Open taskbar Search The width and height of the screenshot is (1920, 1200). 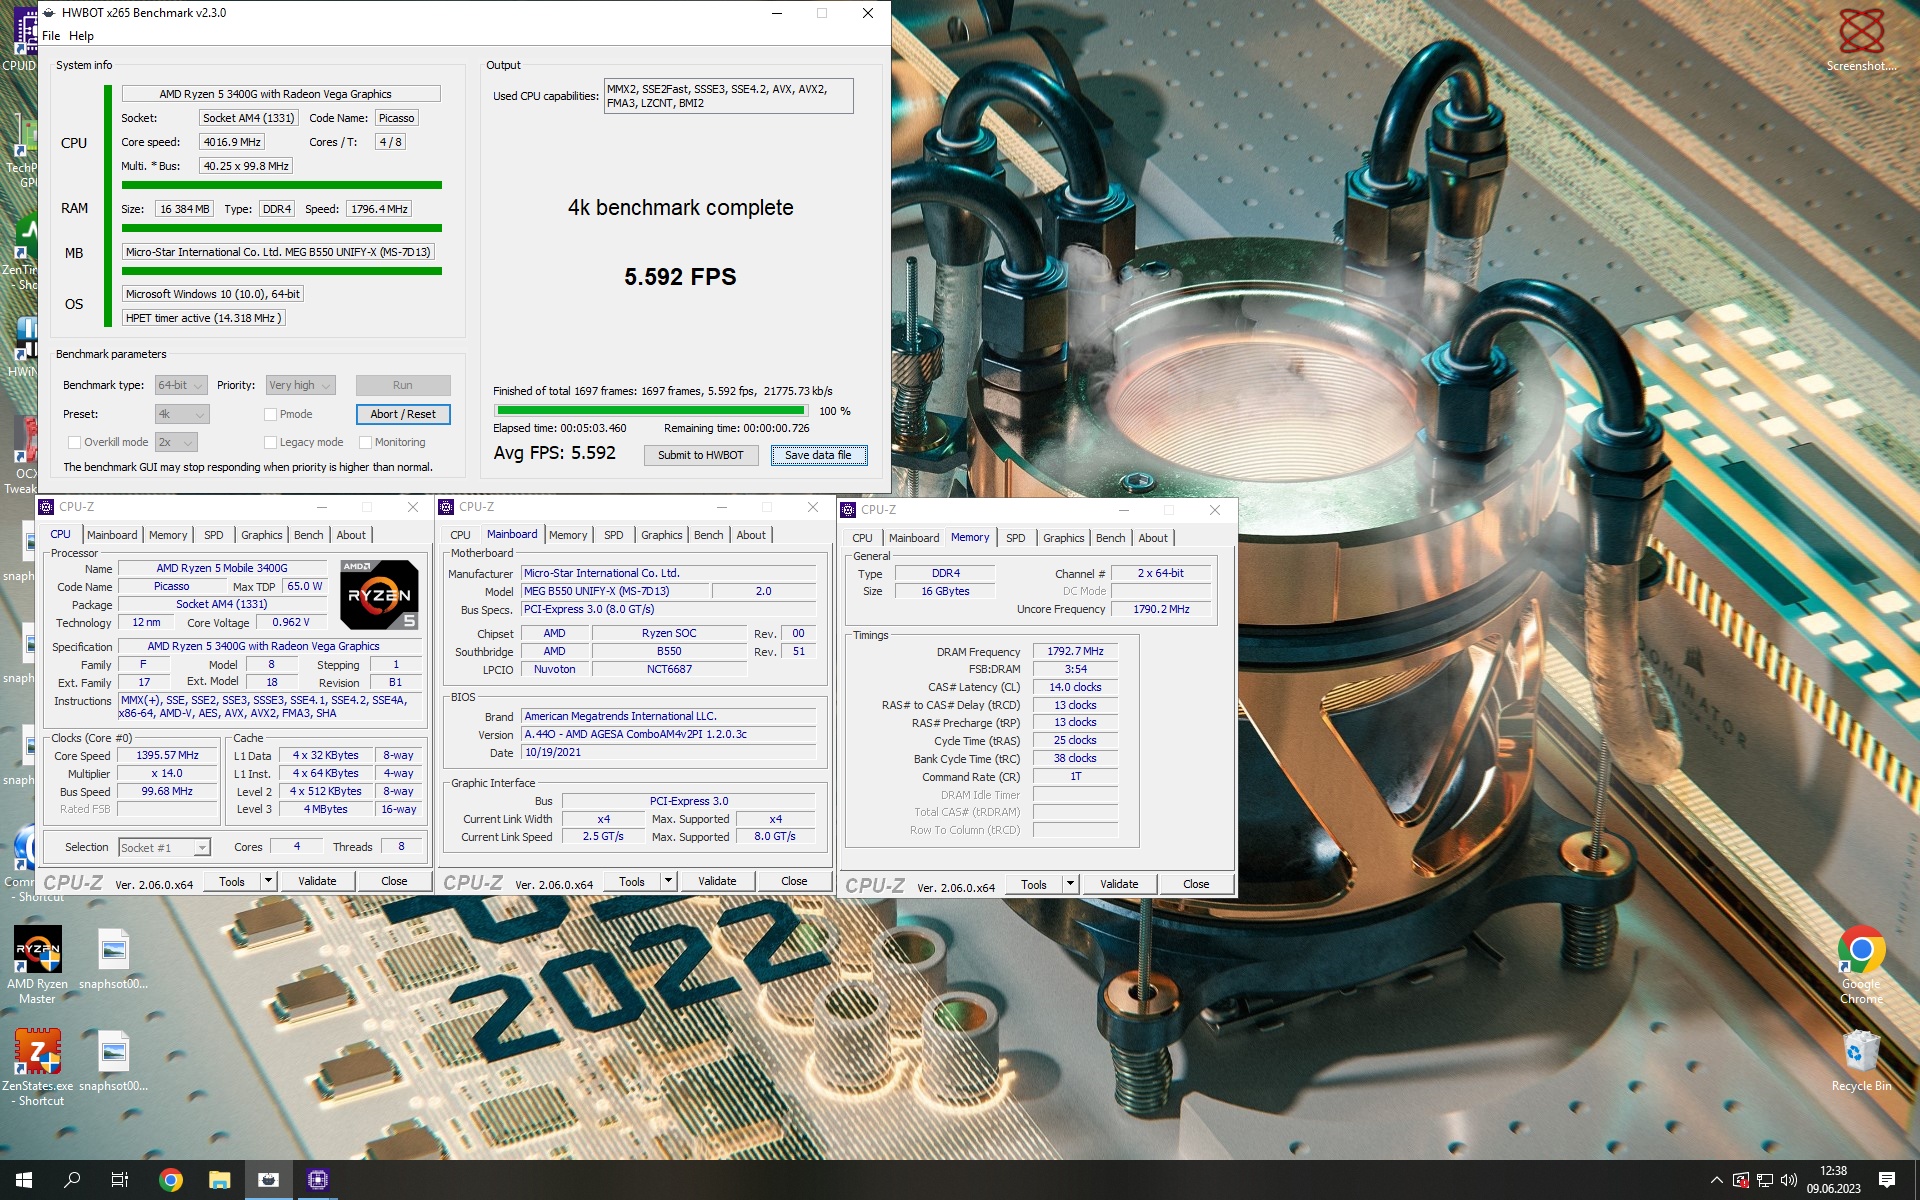pos(72,1180)
